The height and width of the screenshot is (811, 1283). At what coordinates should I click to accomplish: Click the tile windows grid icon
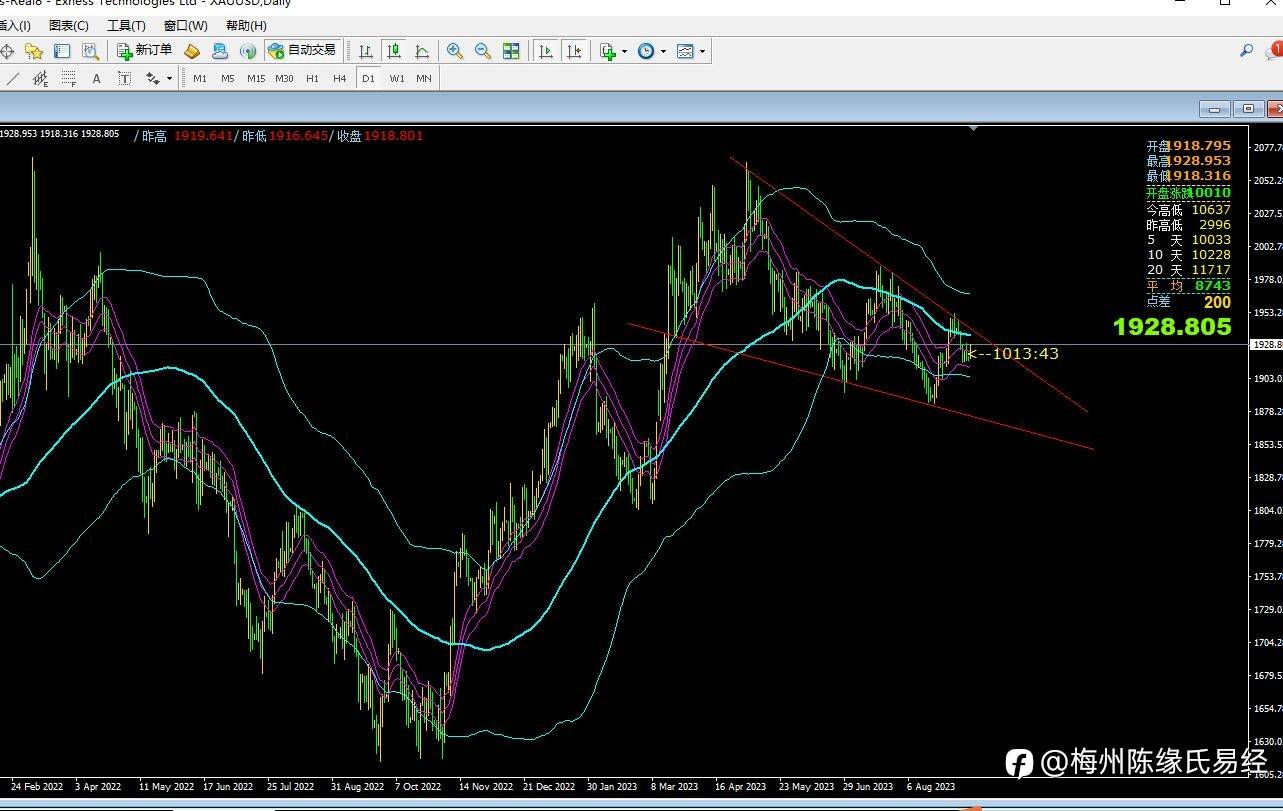[x=511, y=51]
